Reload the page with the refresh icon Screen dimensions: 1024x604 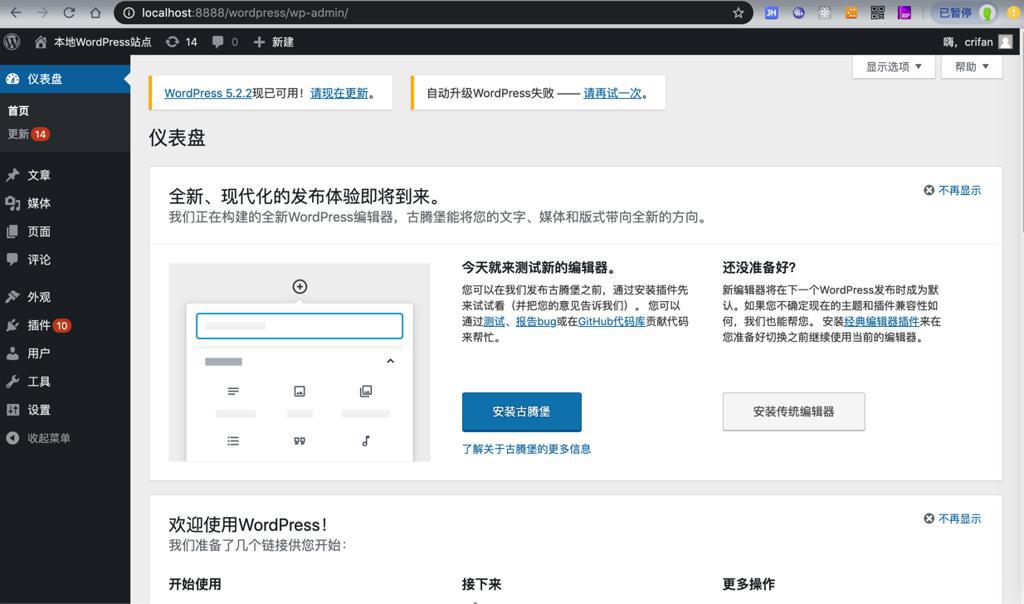69,13
